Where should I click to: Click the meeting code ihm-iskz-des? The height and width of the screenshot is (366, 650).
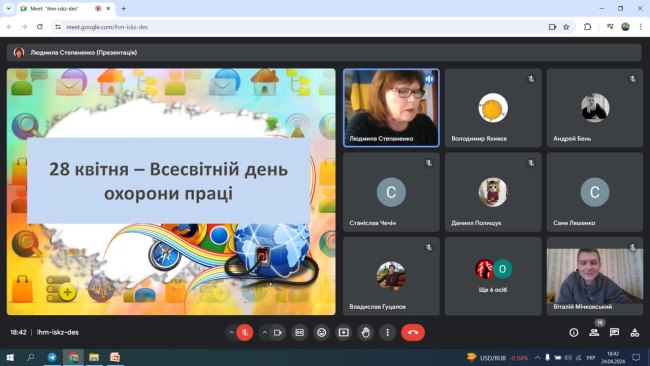tap(58, 332)
